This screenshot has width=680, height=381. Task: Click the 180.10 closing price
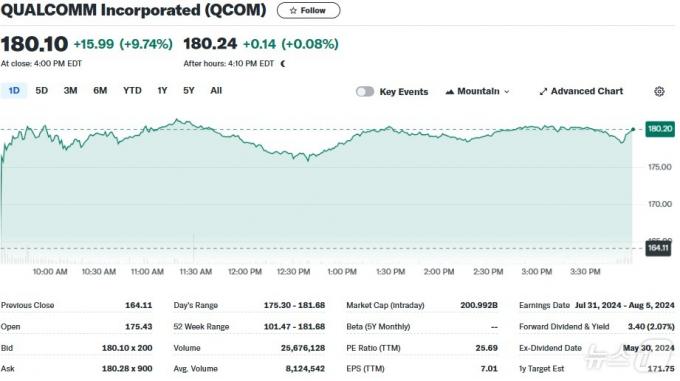pyautogui.click(x=34, y=44)
